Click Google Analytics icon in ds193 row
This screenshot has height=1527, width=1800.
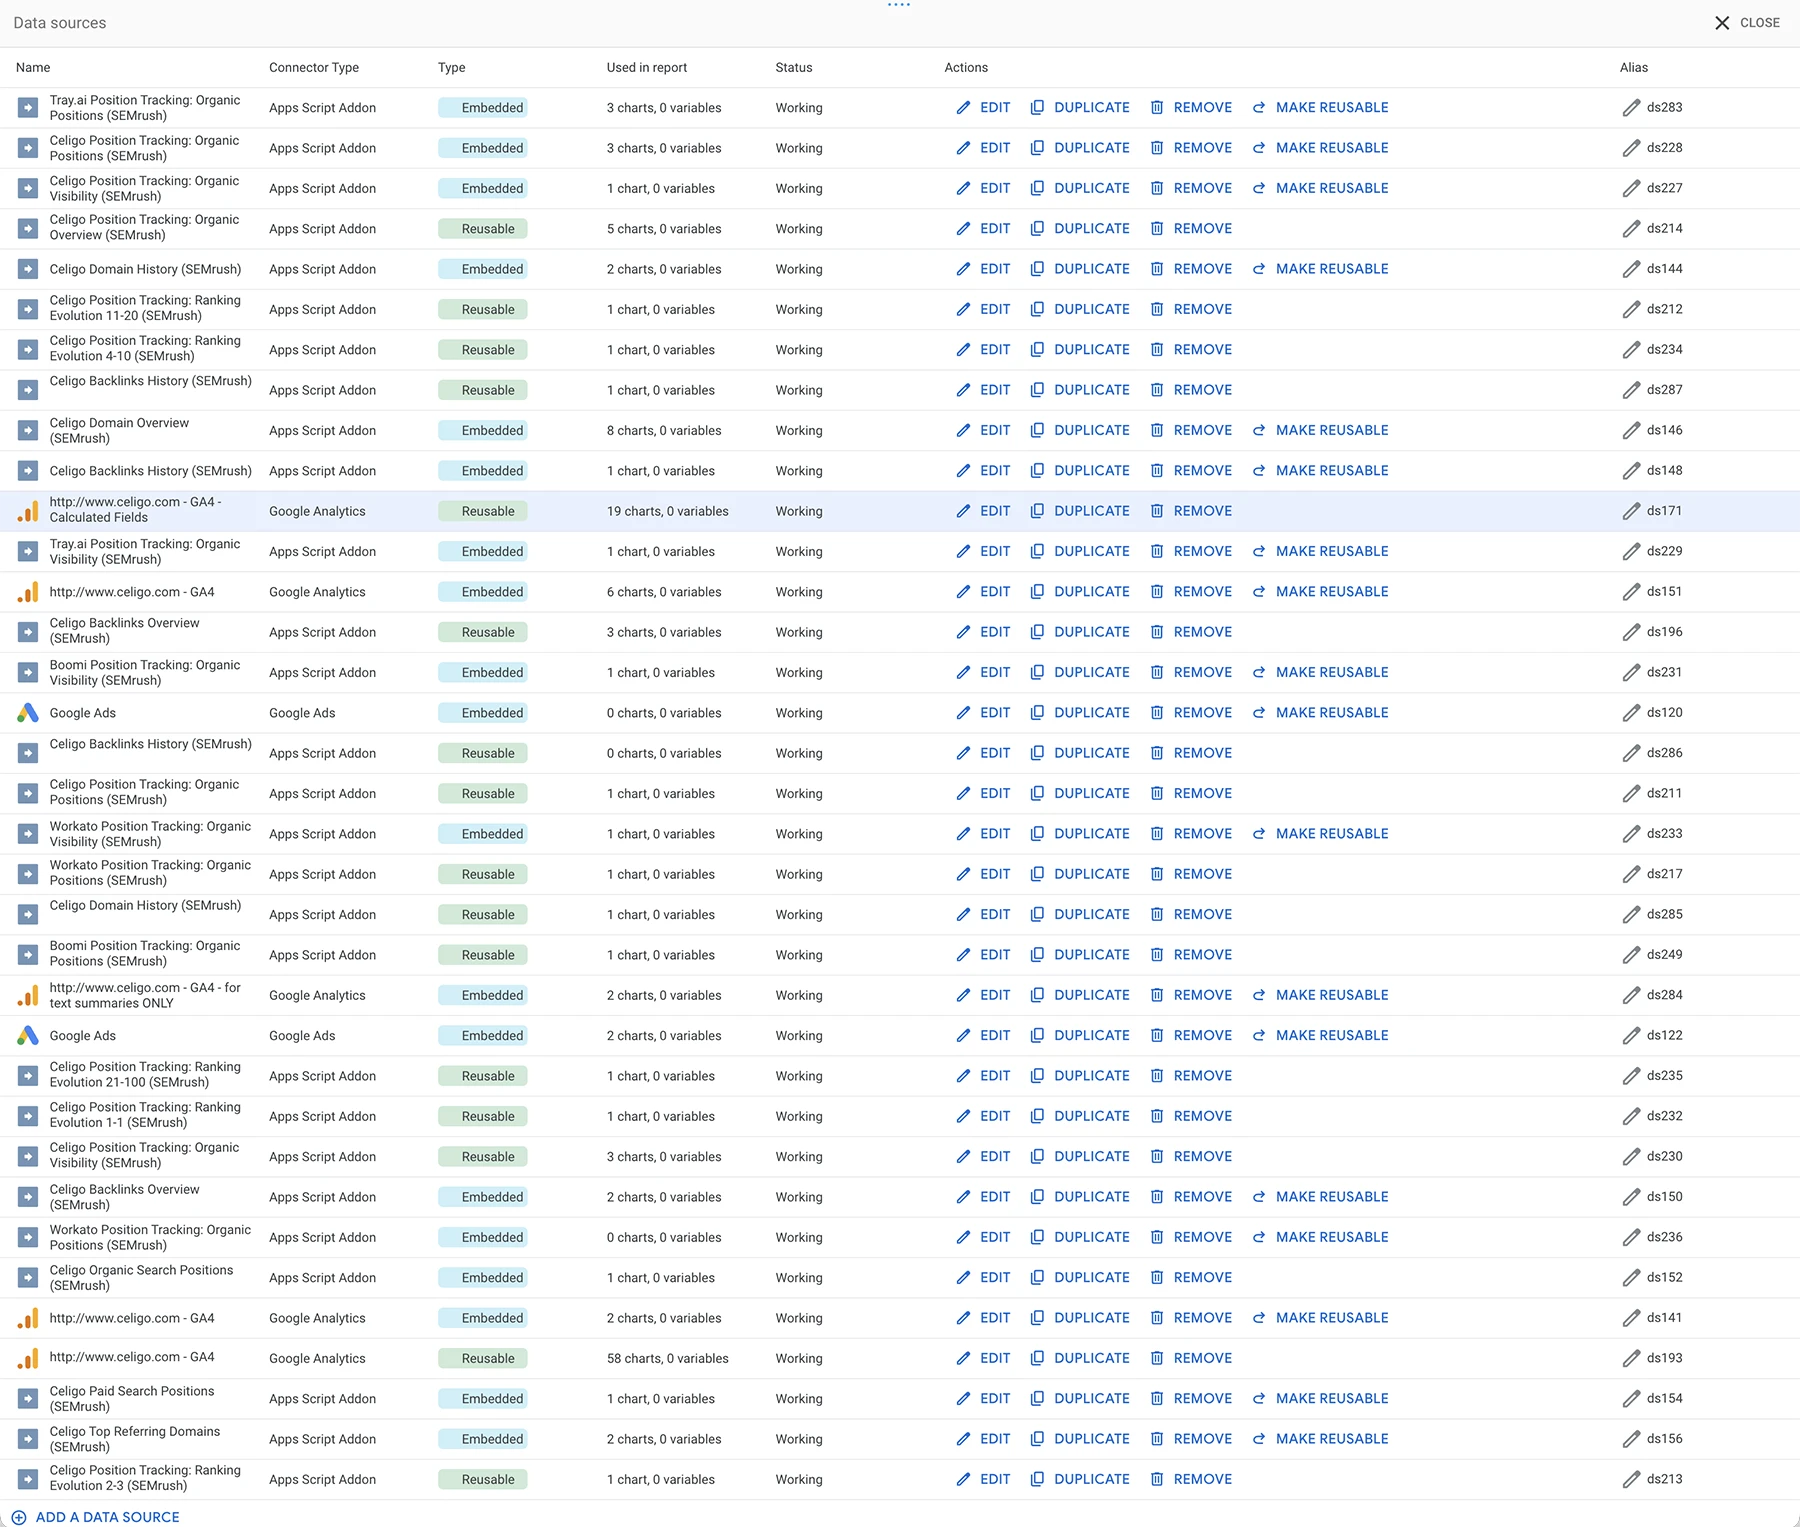(x=28, y=1358)
